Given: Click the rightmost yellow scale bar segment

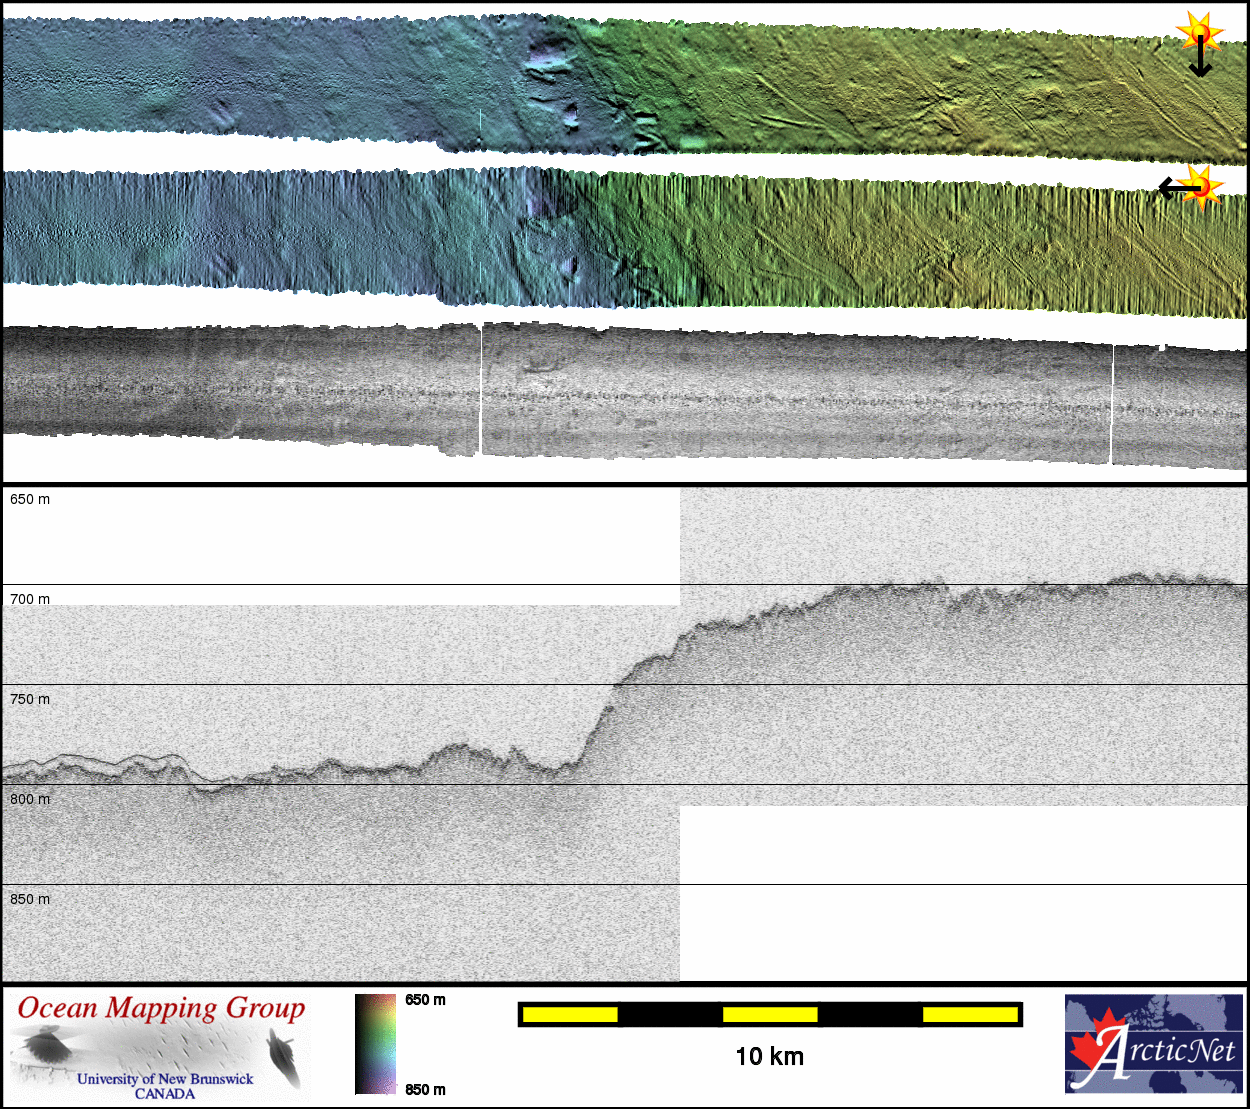Looking at the screenshot, I should tap(969, 1015).
